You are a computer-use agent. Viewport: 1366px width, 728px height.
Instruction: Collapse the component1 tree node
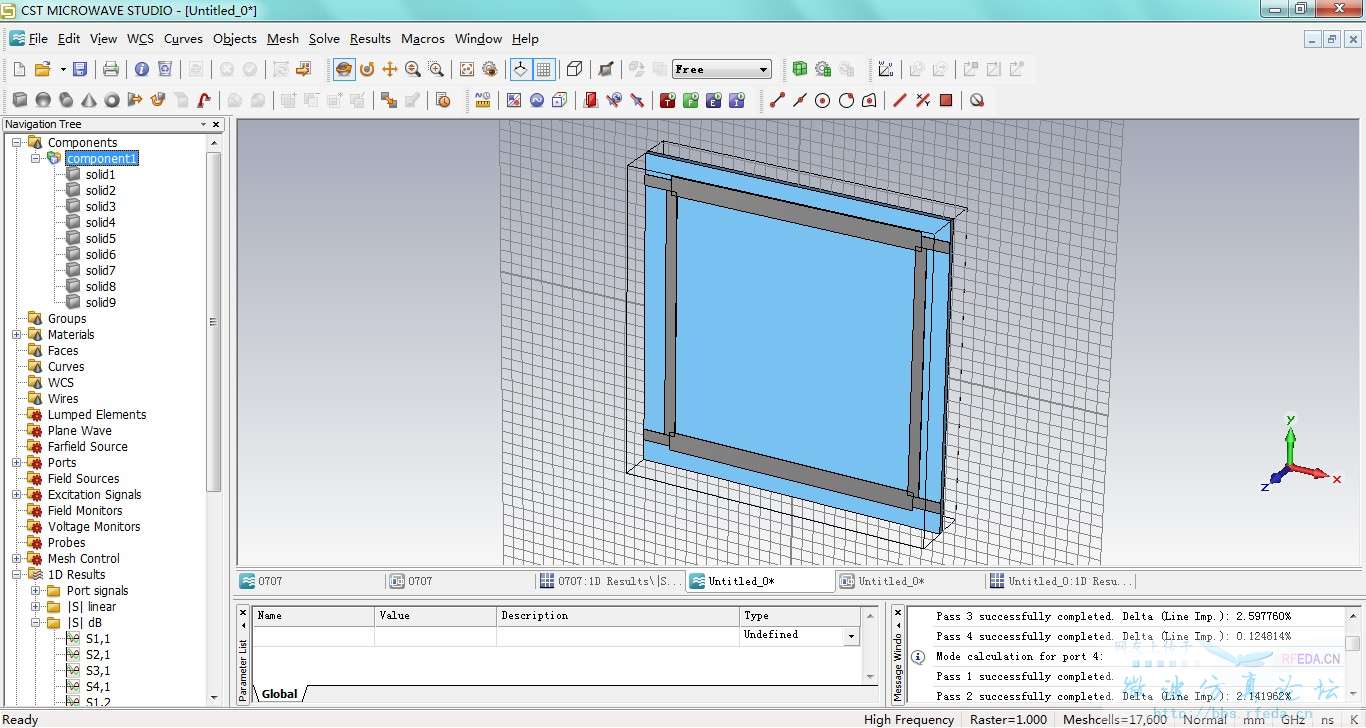36,159
